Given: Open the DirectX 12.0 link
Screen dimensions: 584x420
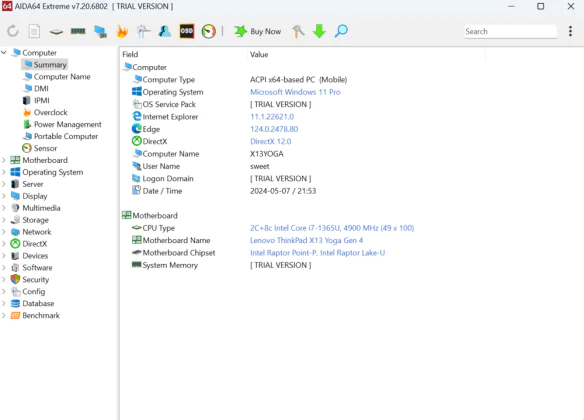Looking at the screenshot, I should click(x=270, y=141).
